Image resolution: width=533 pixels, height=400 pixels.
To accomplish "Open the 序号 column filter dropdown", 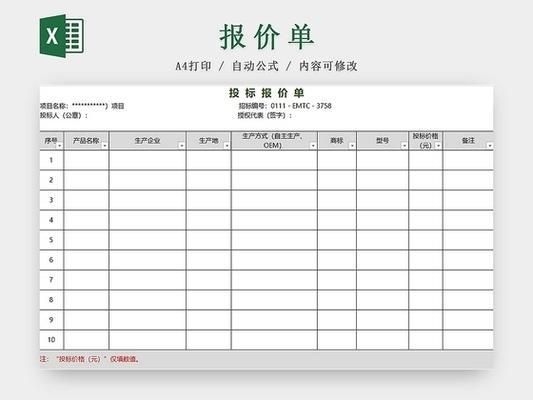I will [60, 146].
